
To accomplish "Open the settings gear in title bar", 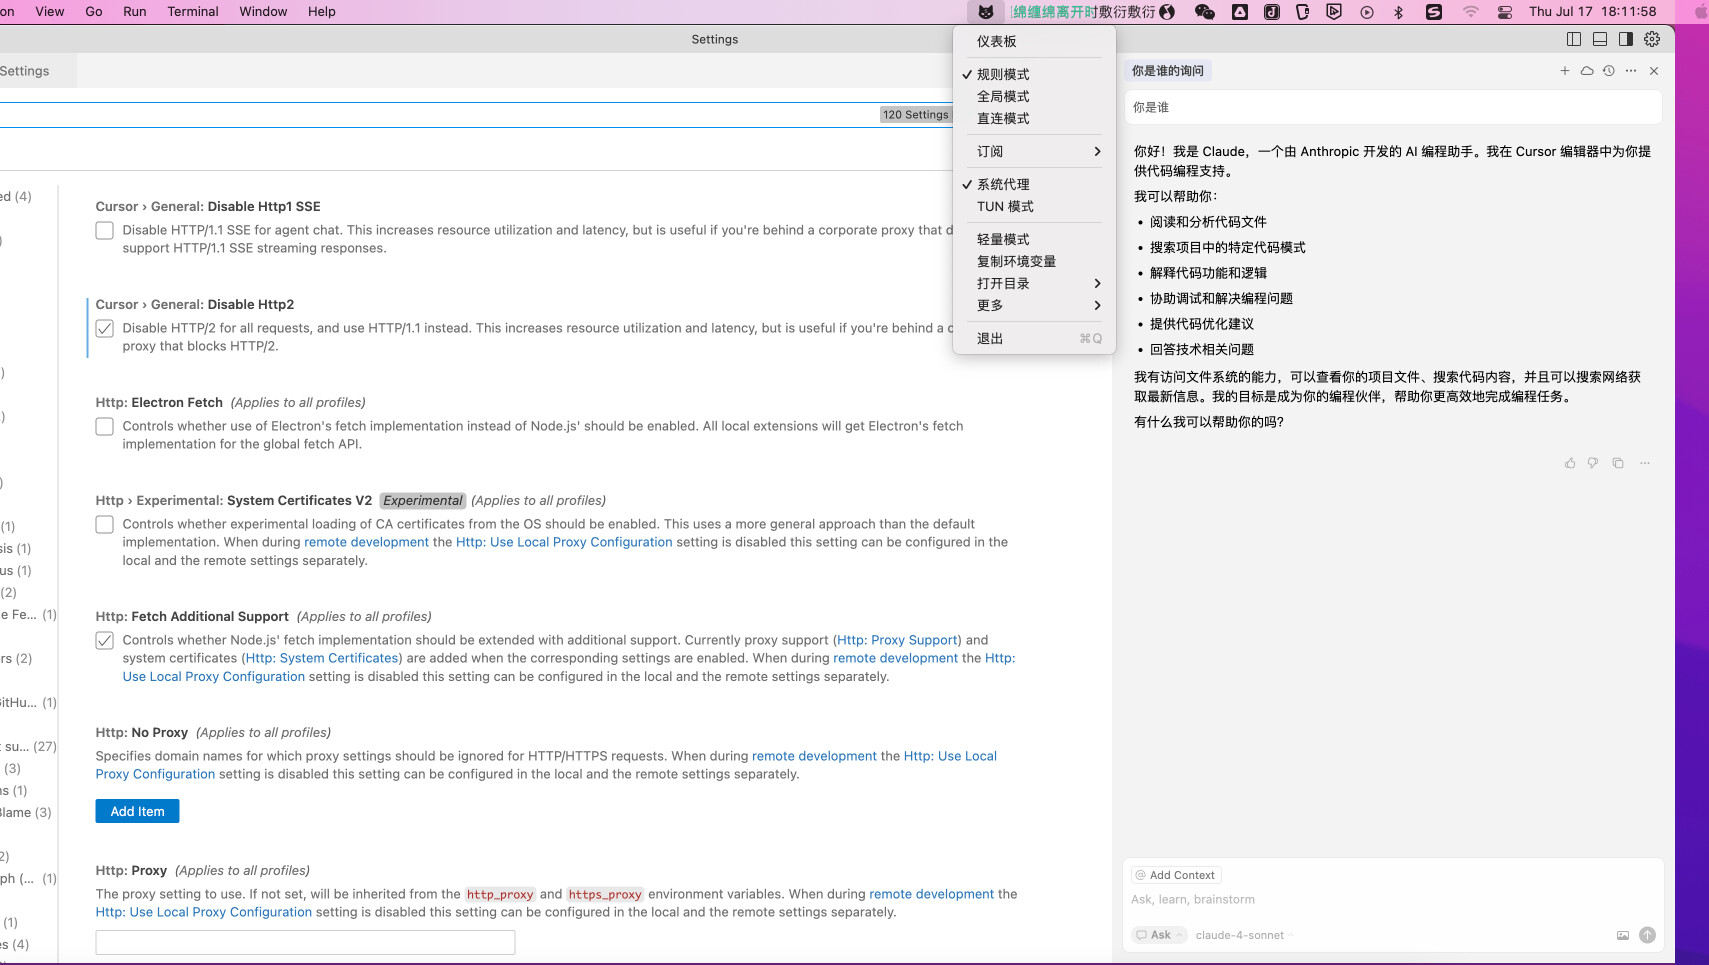I will coord(1652,39).
